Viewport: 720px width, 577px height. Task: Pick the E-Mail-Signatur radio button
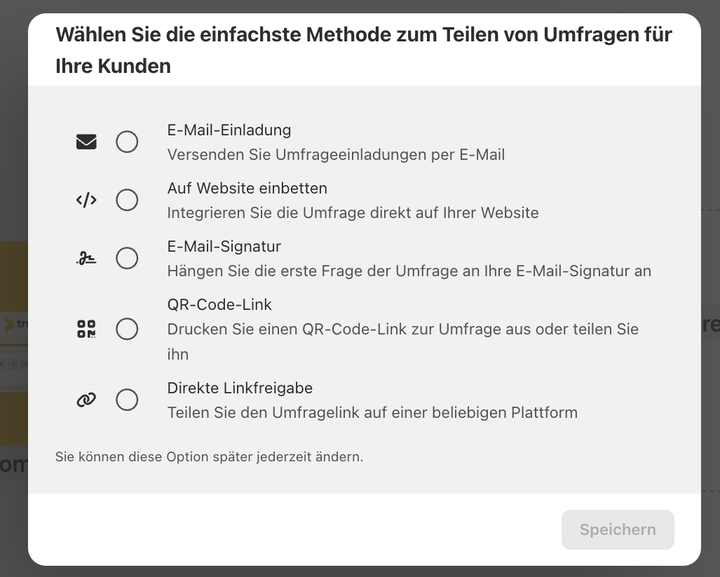(x=127, y=258)
